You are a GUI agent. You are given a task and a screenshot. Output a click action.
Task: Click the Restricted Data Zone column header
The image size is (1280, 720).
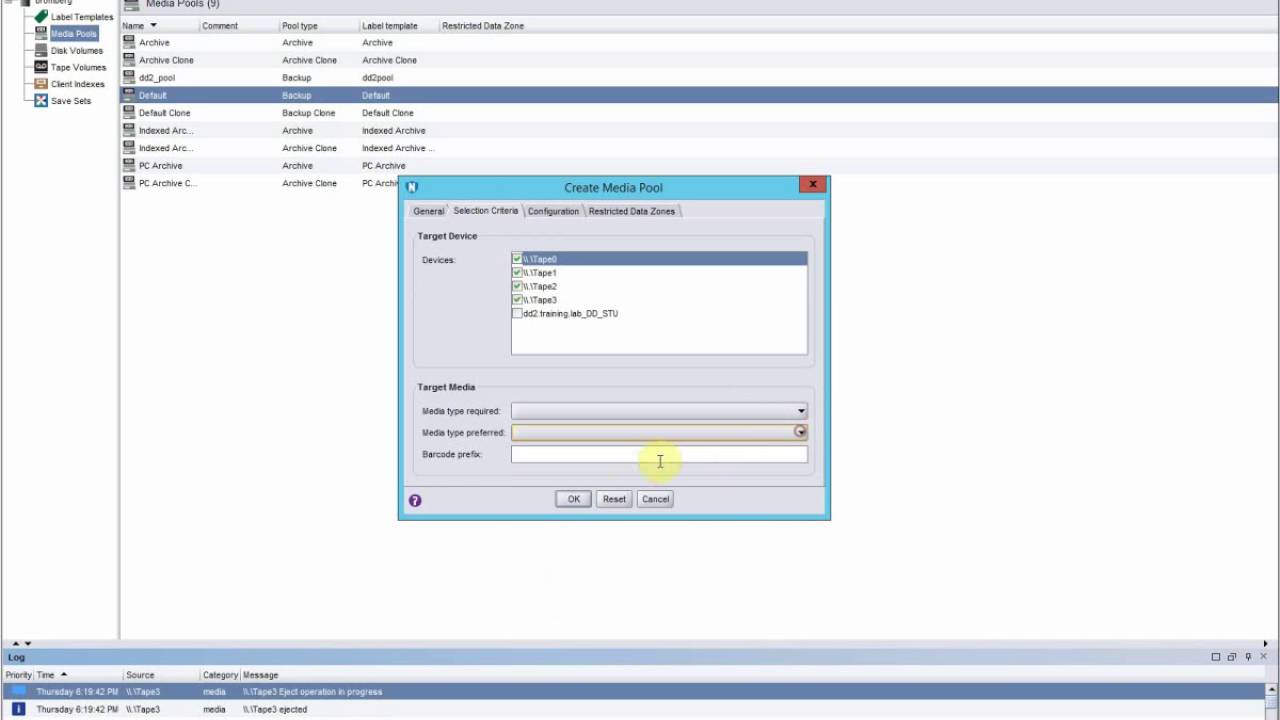point(483,25)
